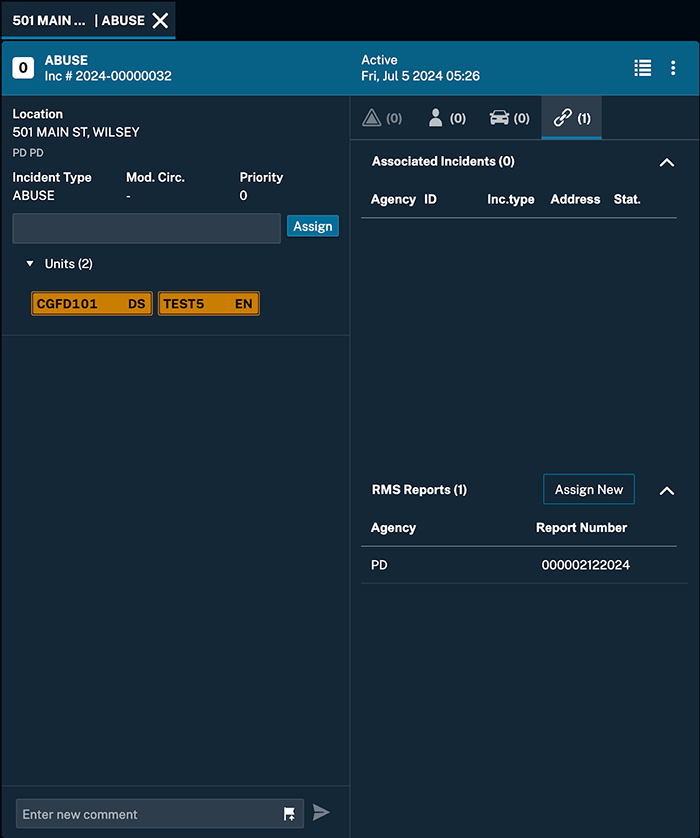
Task: Click the unit assignment input field
Action: pos(146,228)
